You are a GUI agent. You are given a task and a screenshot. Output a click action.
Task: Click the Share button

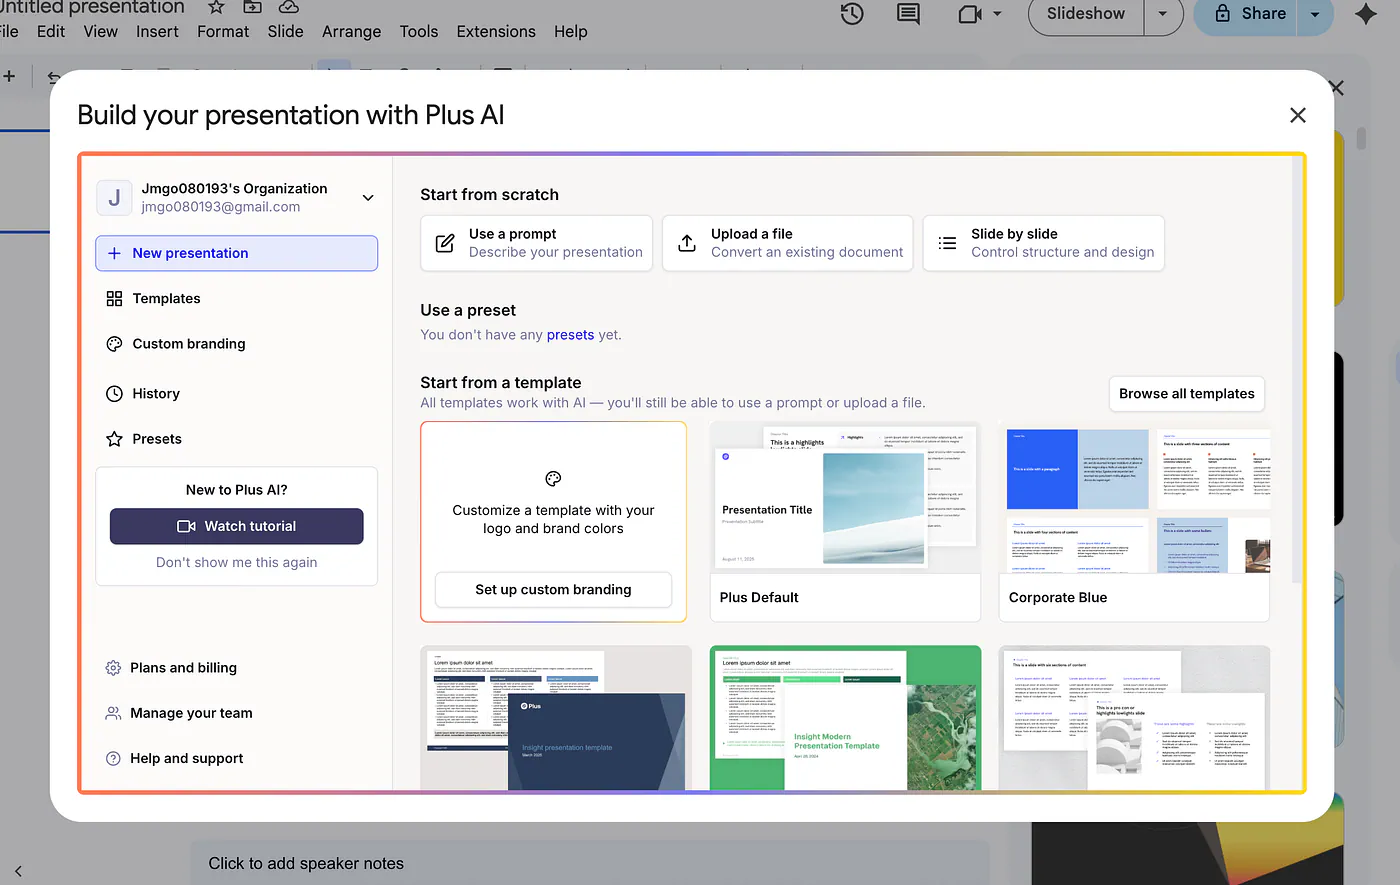click(1250, 14)
